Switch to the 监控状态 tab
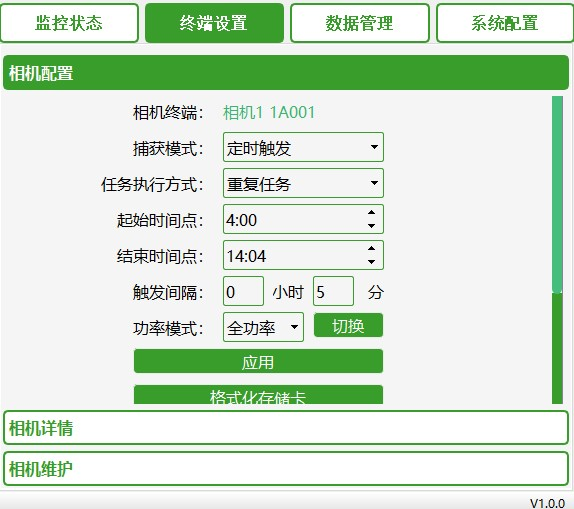Screen dimensions: 574x509 pyautogui.click(x=70, y=23)
